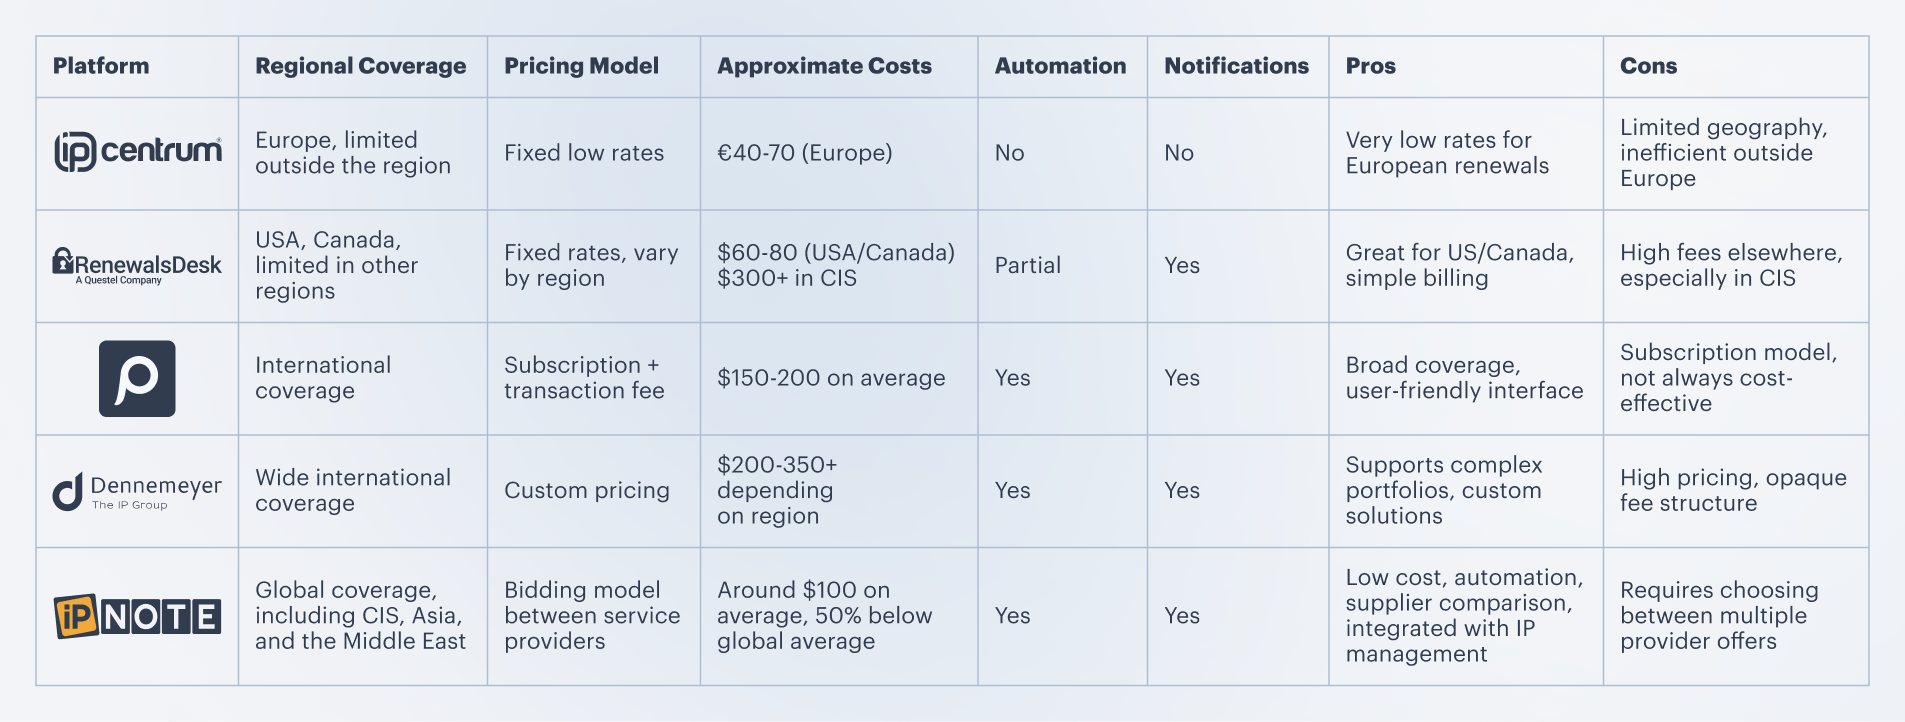Click the Cons column header
Screen dimensions: 1905x722
[x=1648, y=66]
